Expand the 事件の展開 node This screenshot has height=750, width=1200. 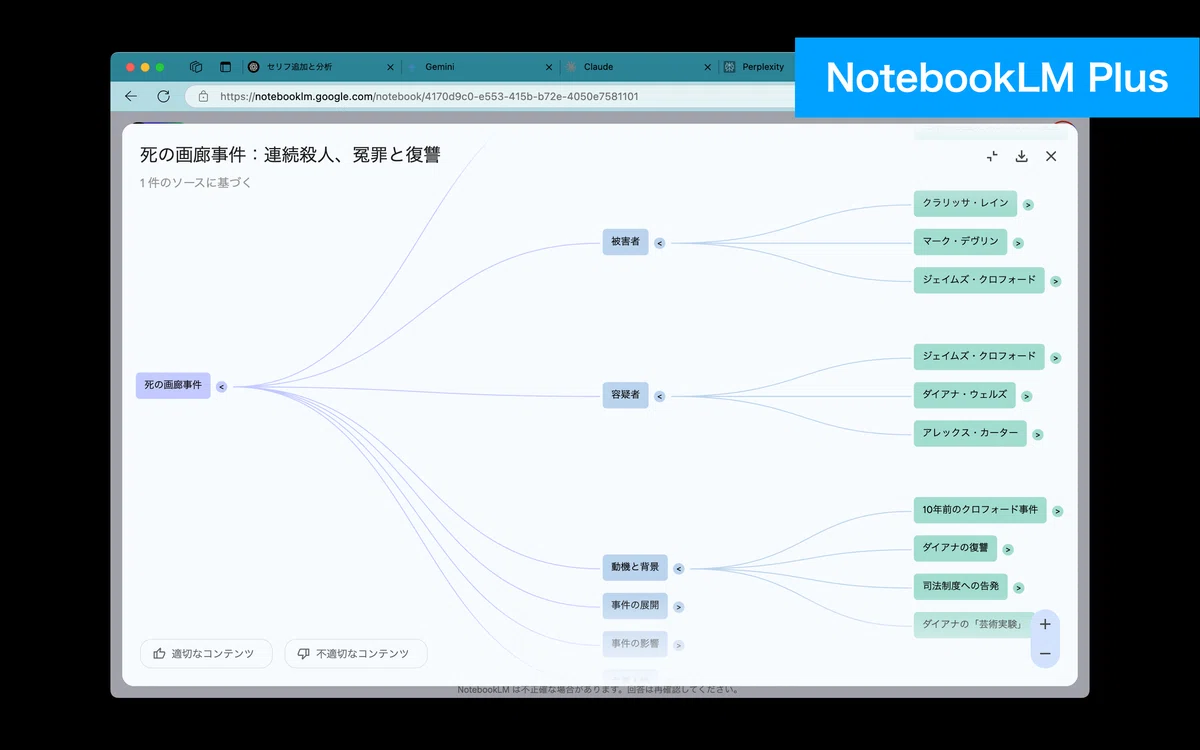pyautogui.click(x=679, y=607)
